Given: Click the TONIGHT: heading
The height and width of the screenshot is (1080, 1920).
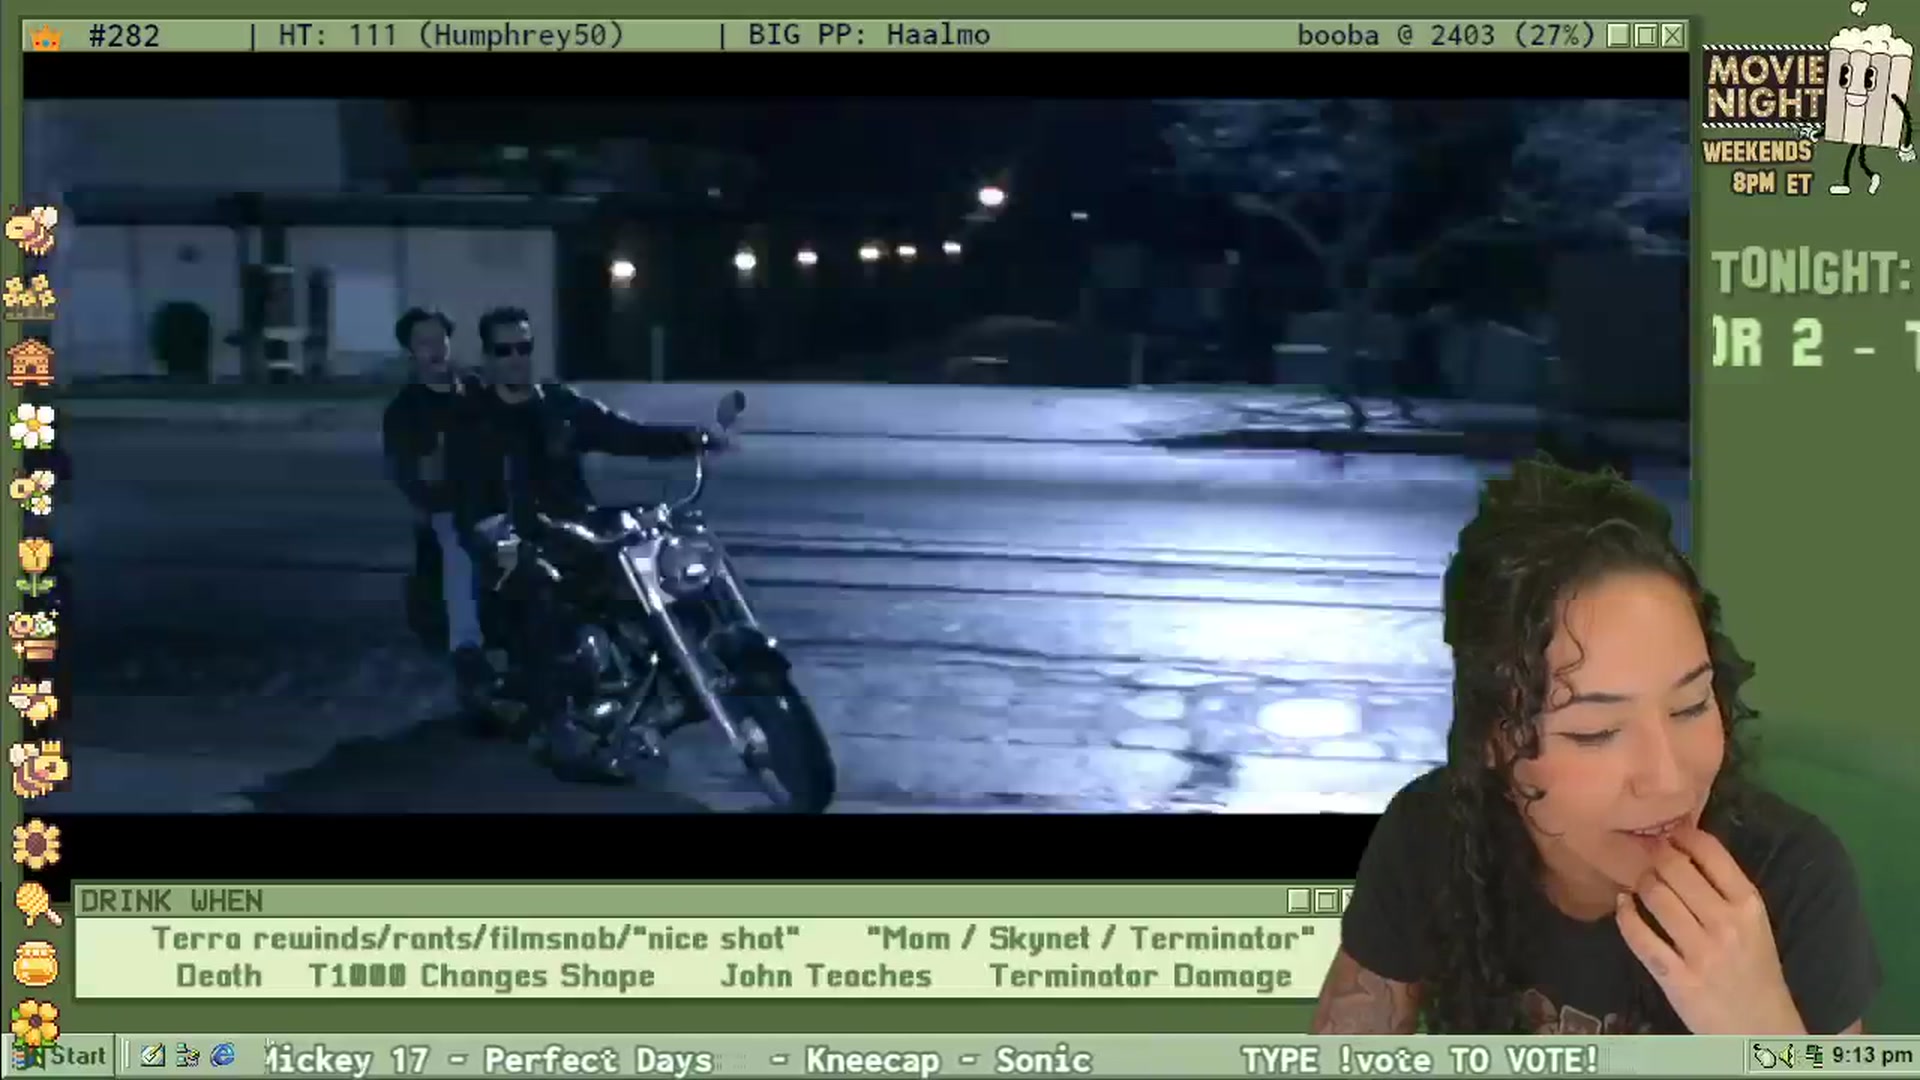Looking at the screenshot, I should coord(1811,273).
